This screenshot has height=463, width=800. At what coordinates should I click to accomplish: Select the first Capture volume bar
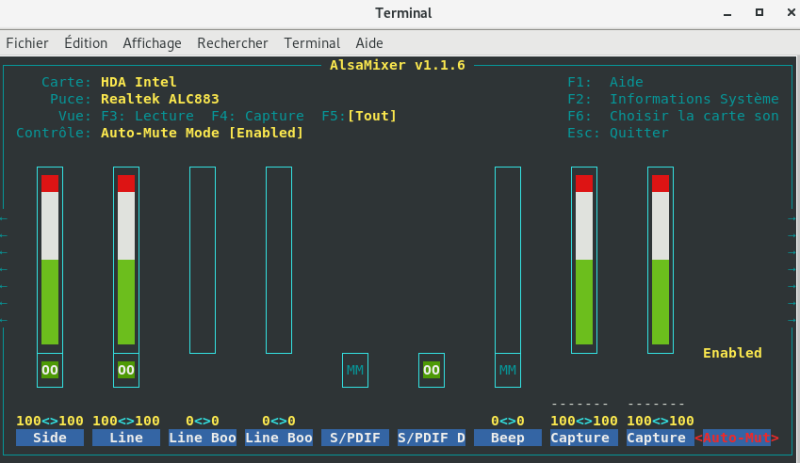tap(584, 260)
